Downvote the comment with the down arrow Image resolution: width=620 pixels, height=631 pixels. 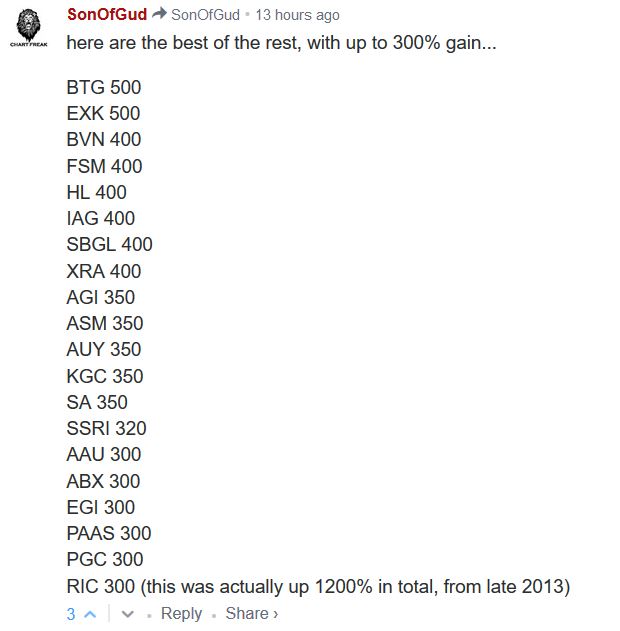tap(127, 614)
